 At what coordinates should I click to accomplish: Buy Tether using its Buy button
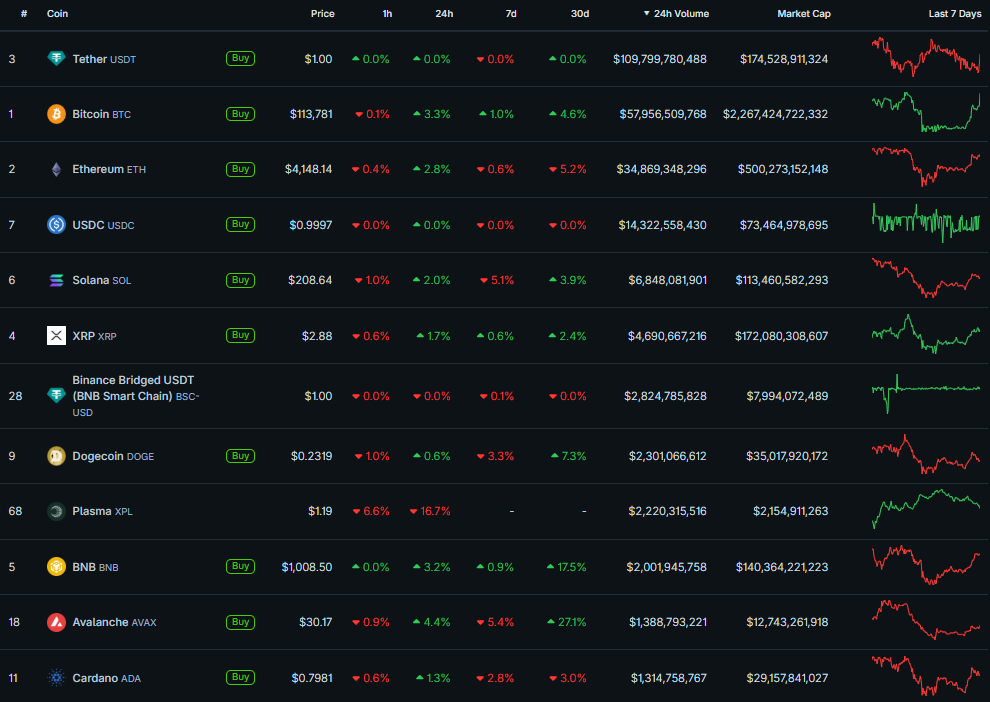[x=241, y=59]
